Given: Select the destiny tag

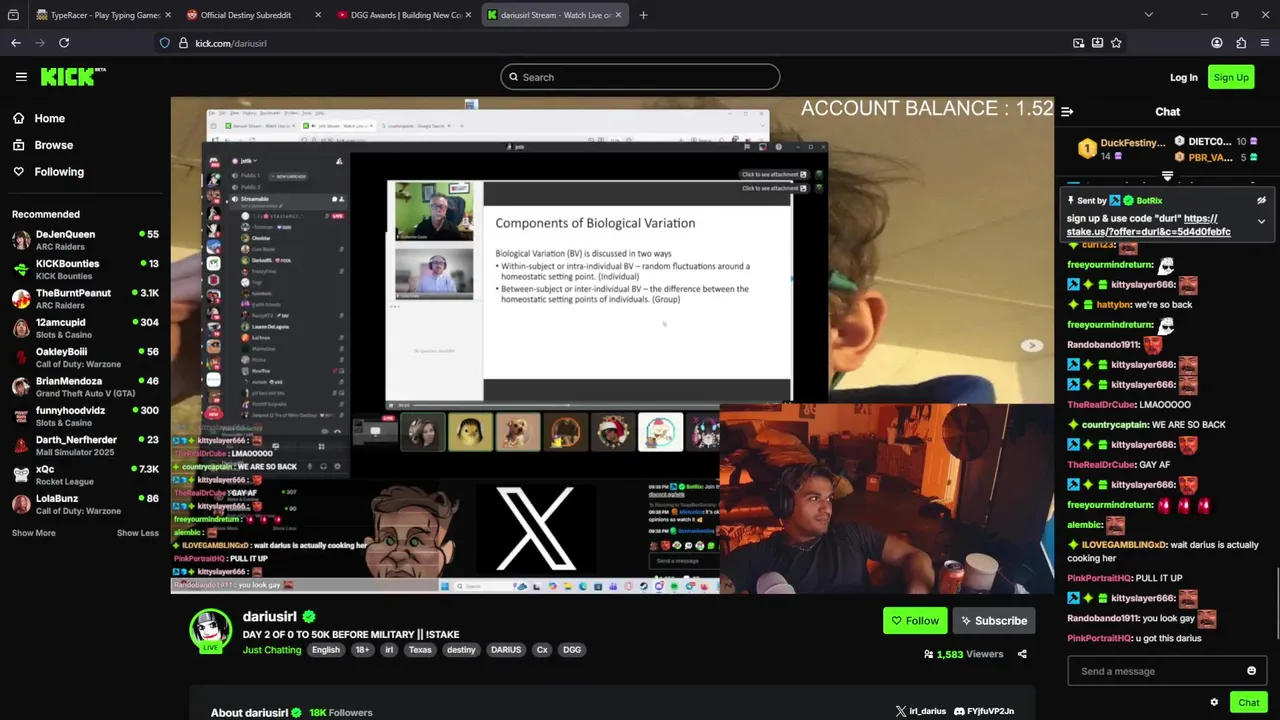Looking at the screenshot, I should [461, 650].
